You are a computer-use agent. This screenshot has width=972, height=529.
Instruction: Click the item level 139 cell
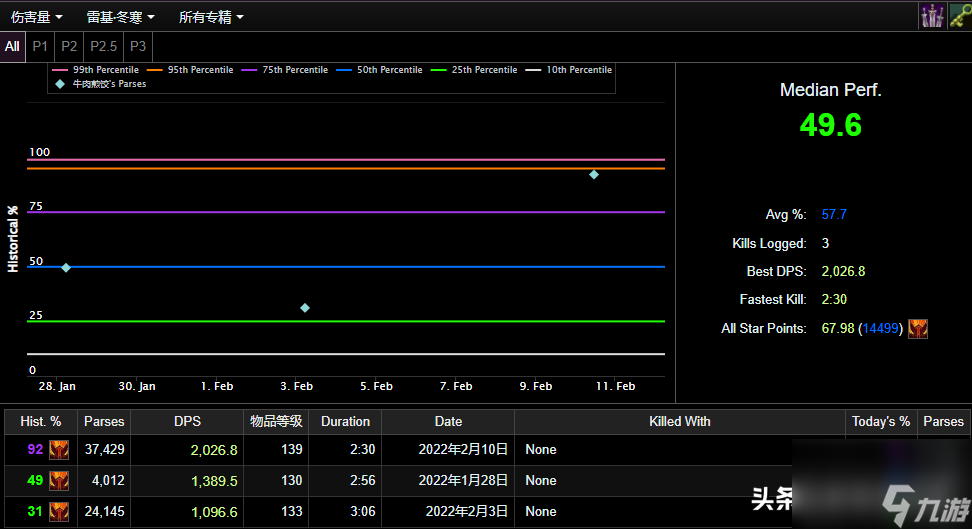(276, 450)
